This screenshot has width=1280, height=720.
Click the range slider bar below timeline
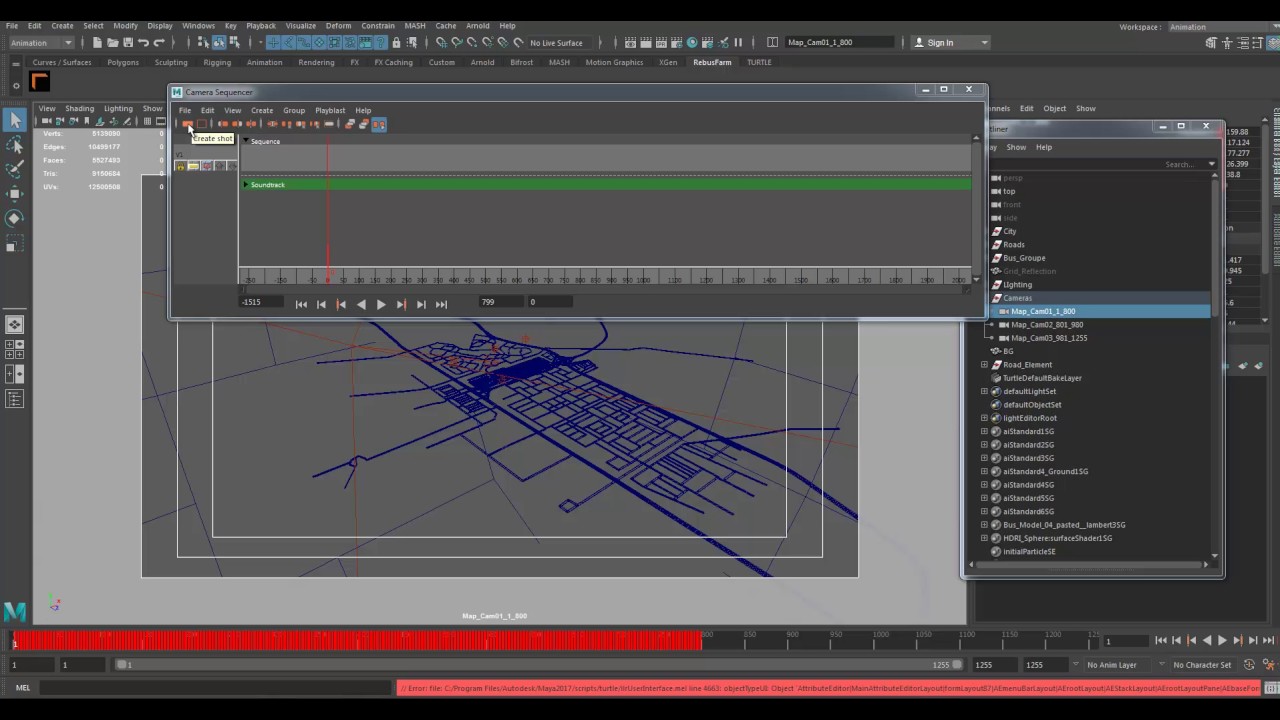click(x=539, y=665)
